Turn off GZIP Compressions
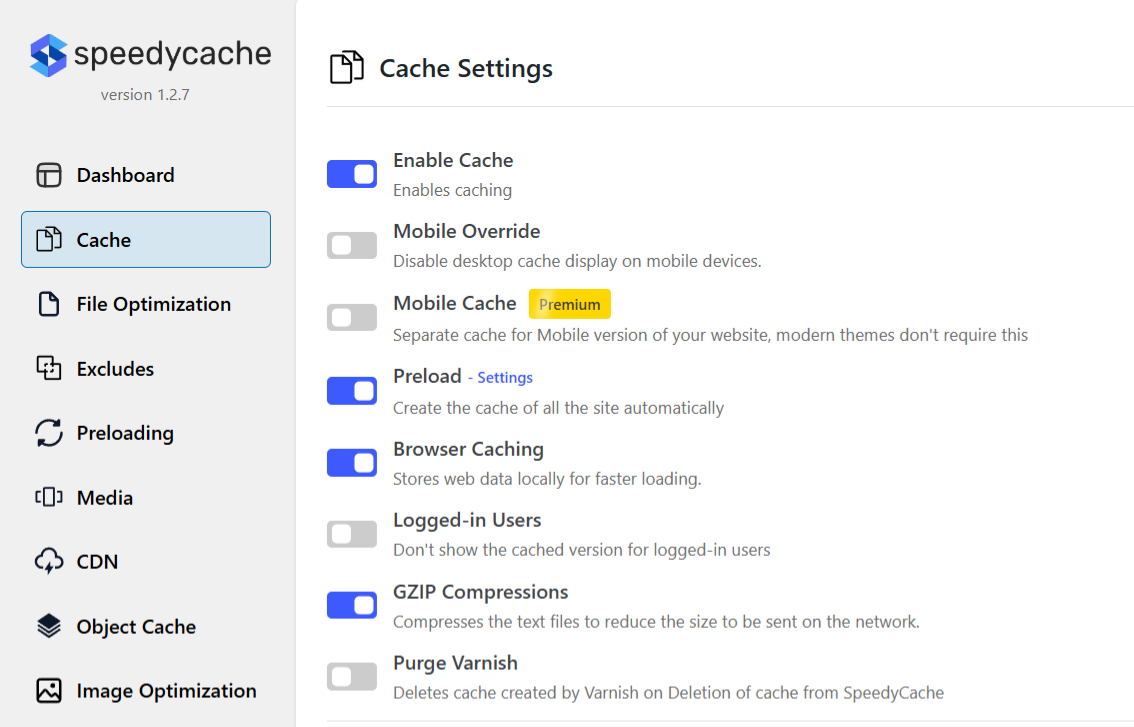This screenshot has height=727, width=1134. coord(351,605)
